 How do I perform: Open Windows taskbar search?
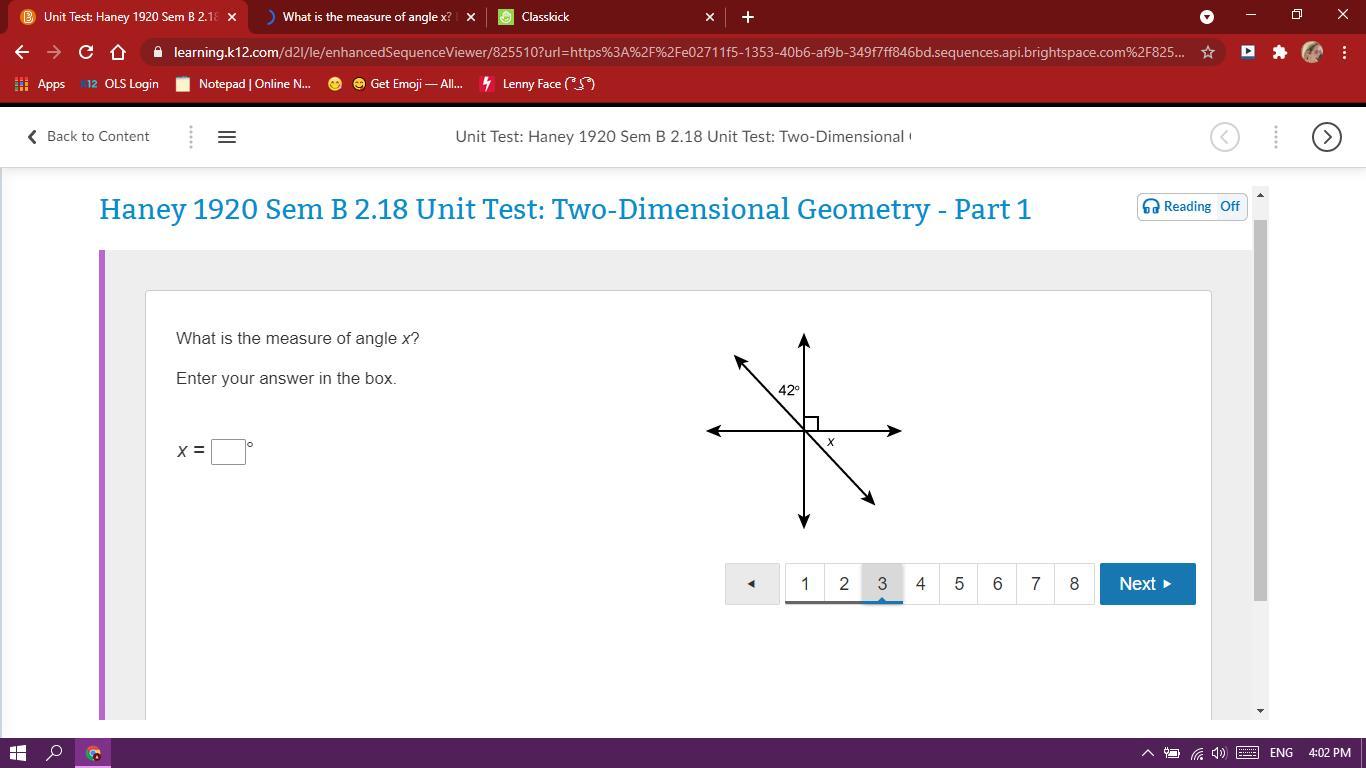click(x=55, y=753)
